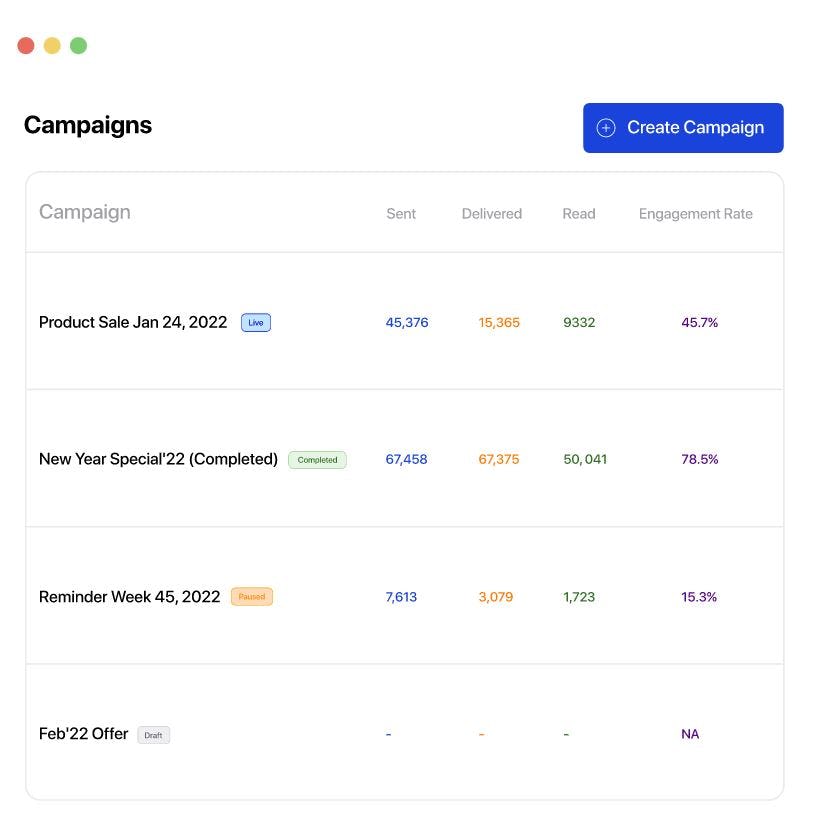Viewport: 823px width, 829px height.
Task: Open the Campaigns page heading
Action: (87, 124)
